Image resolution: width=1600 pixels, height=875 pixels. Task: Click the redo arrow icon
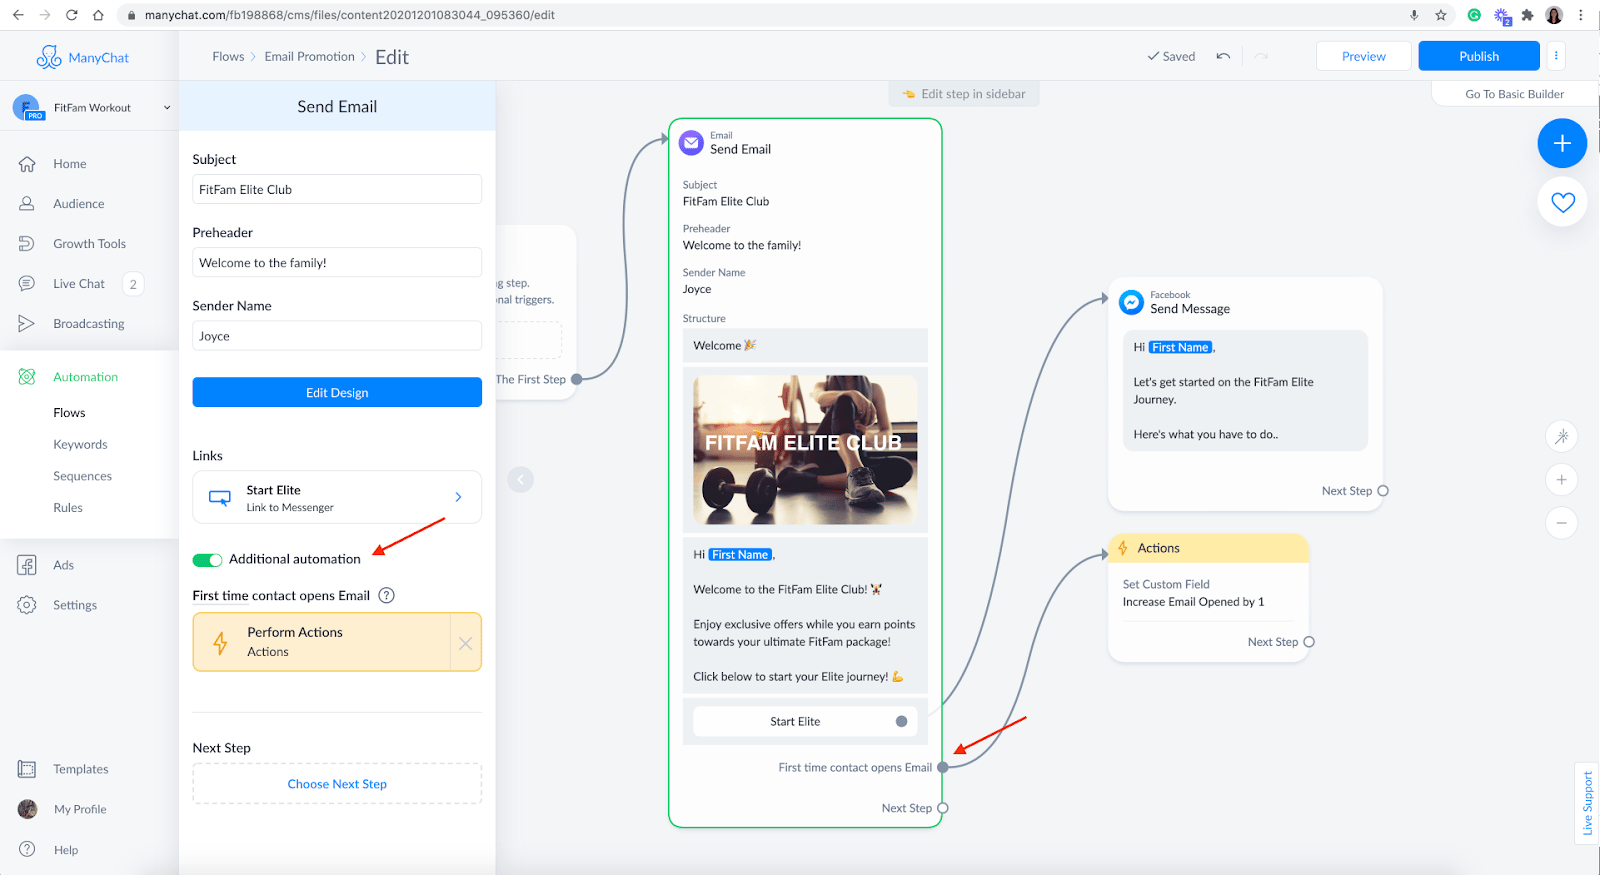click(1261, 57)
